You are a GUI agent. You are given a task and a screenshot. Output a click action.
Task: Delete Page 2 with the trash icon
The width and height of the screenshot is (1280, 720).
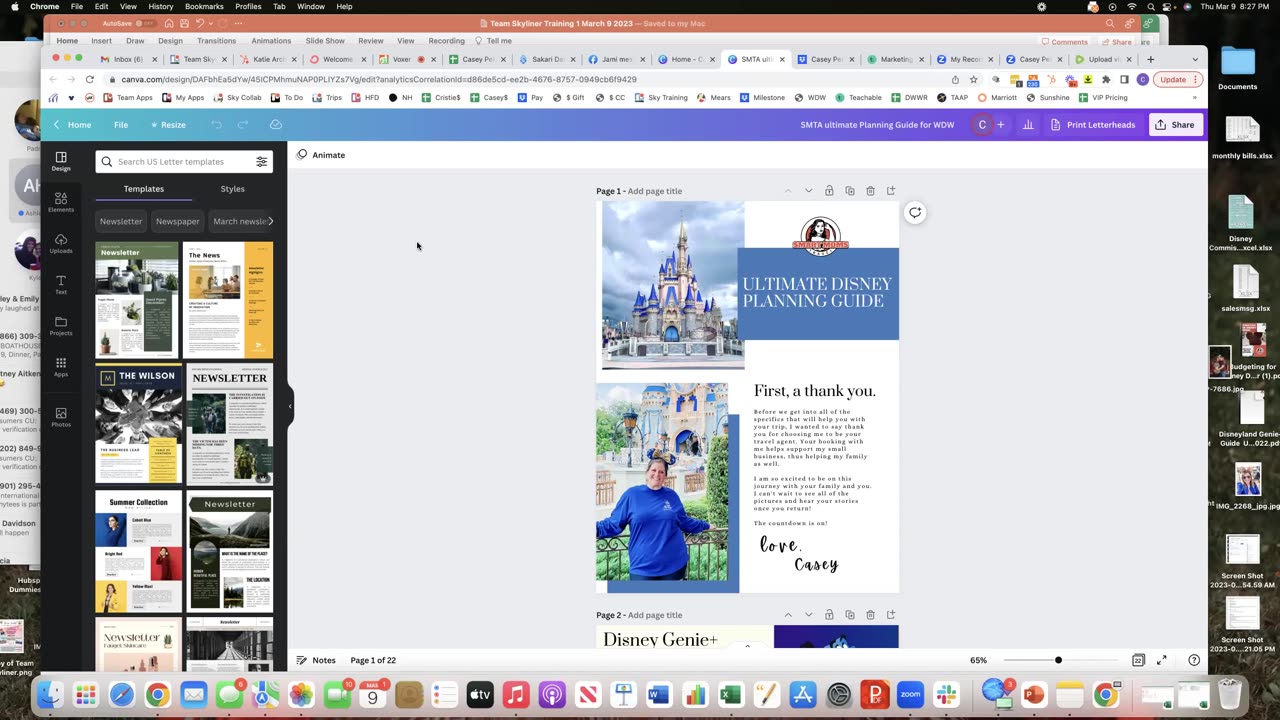pyautogui.click(x=870, y=615)
